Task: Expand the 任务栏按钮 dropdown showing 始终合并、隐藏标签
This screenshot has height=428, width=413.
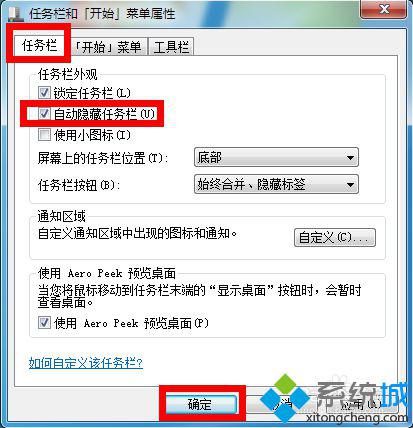Action: pyautogui.click(x=276, y=184)
